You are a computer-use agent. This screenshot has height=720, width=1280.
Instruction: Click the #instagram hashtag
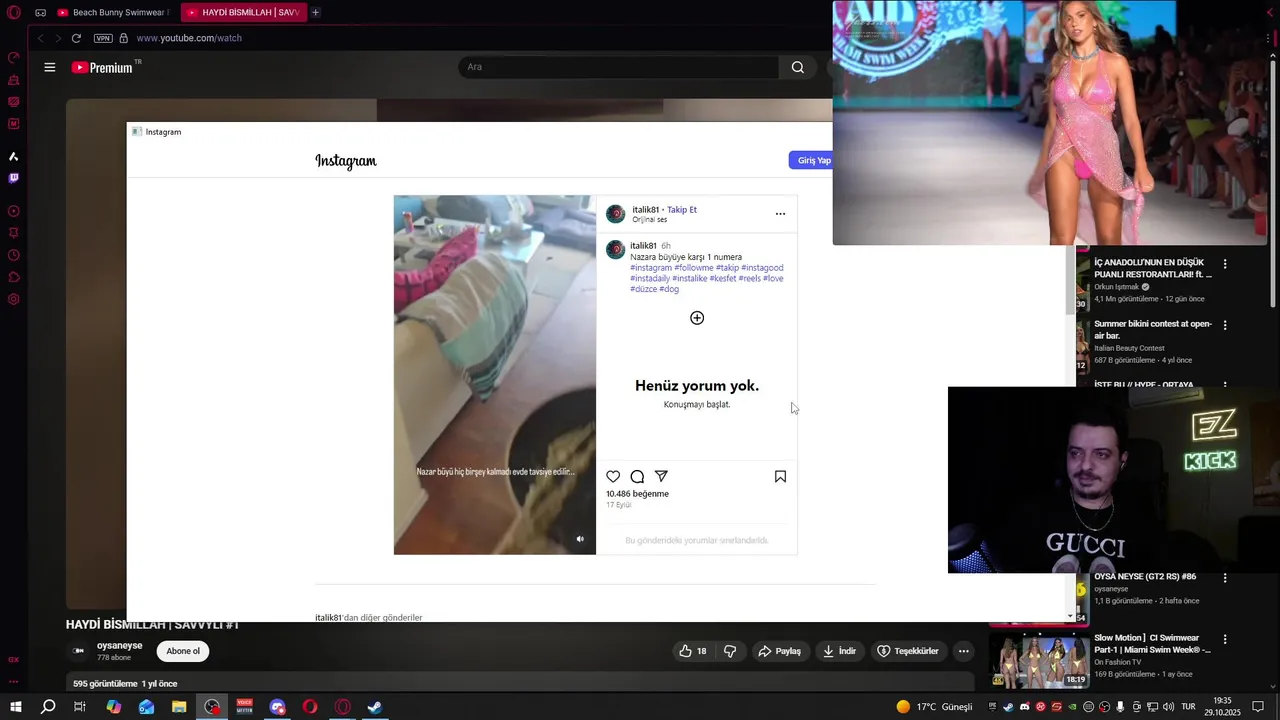click(x=651, y=268)
